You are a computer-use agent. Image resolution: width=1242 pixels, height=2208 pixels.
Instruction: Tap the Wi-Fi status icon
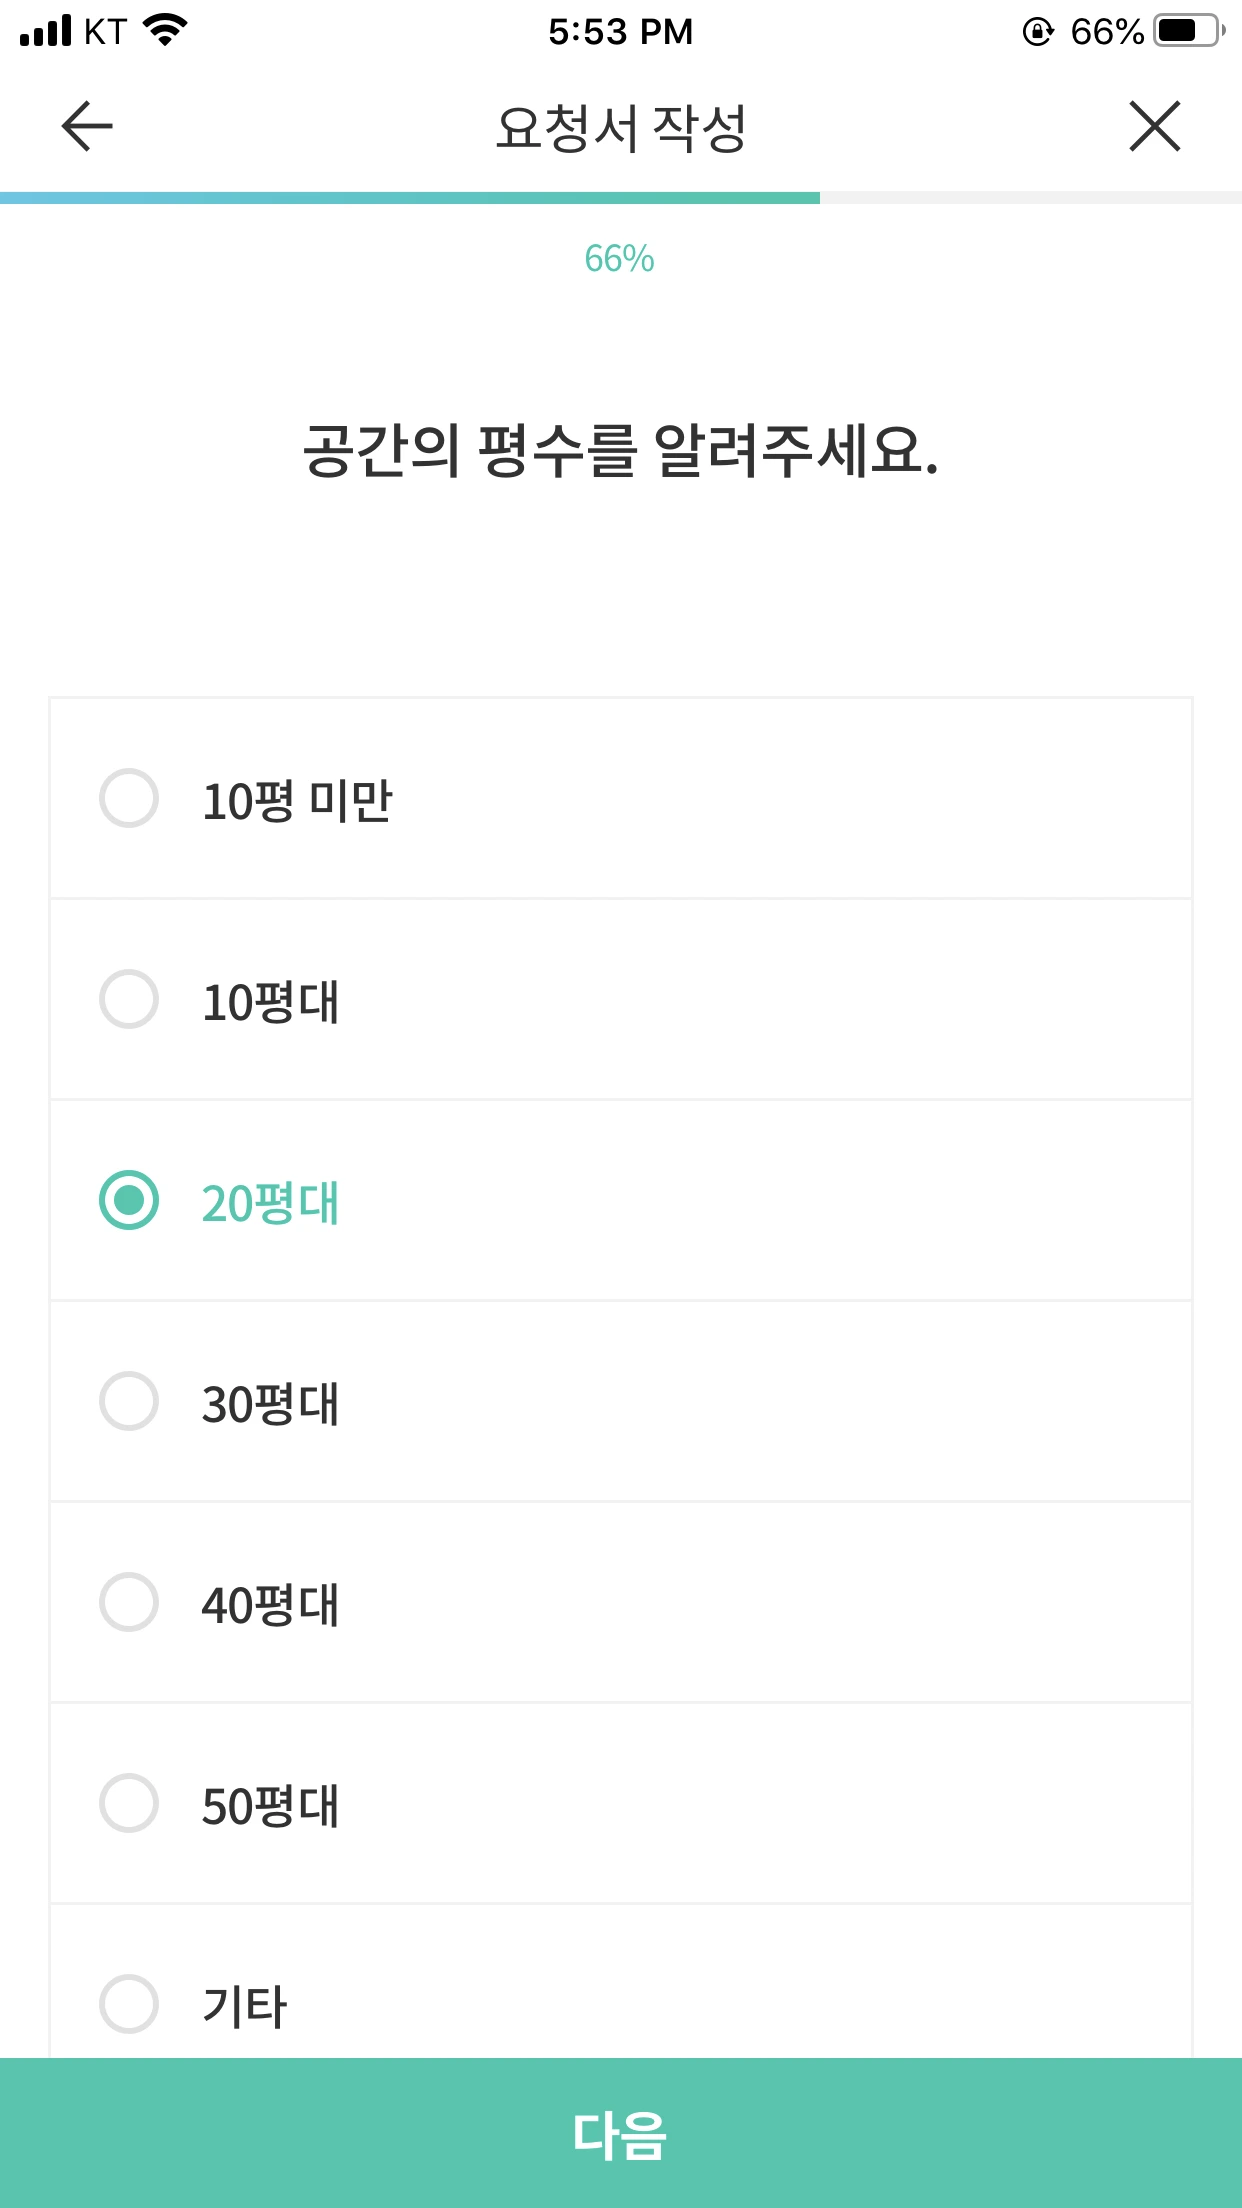click(166, 30)
